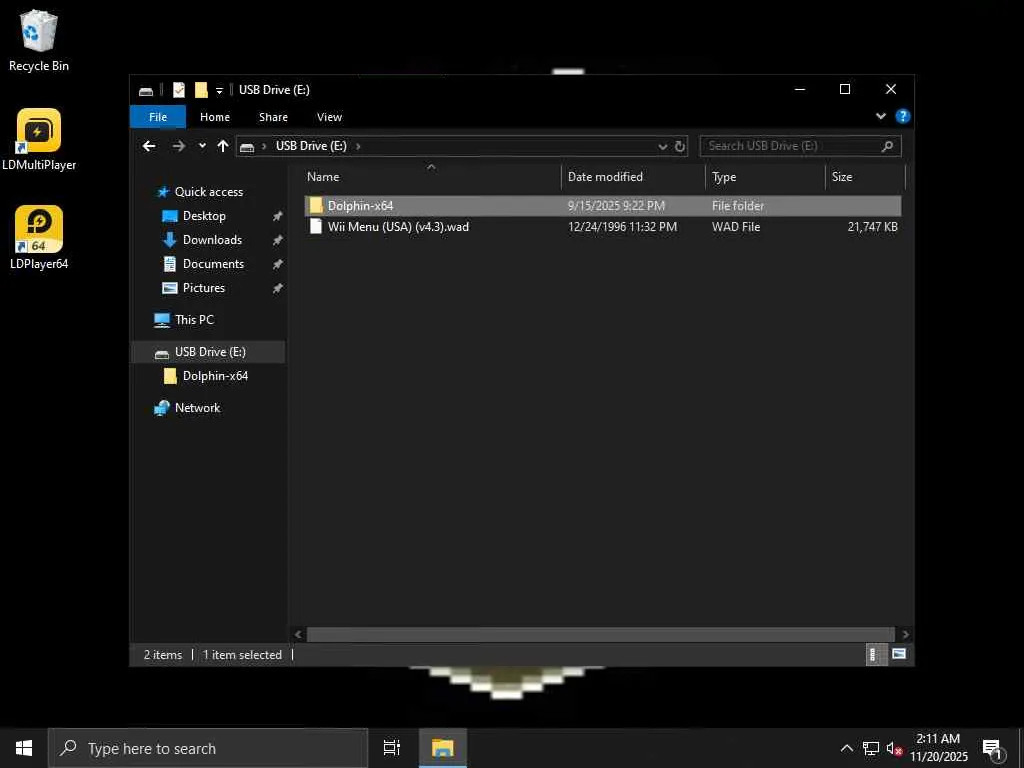
Task: Click the drive icon in title bar
Action: pos(146,90)
